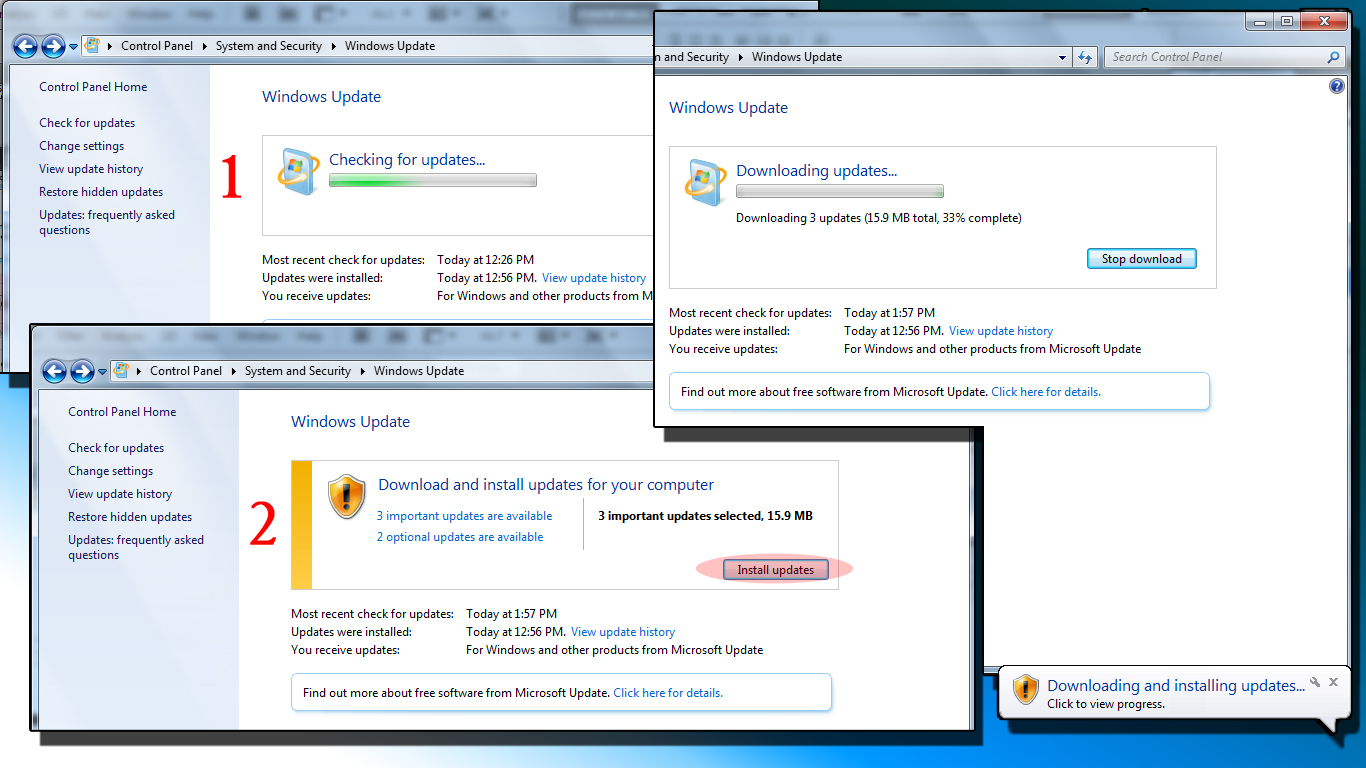Click Forward arrow in Checking for updates window
Image resolution: width=1366 pixels, height=768 pixels.
point(53,46)
